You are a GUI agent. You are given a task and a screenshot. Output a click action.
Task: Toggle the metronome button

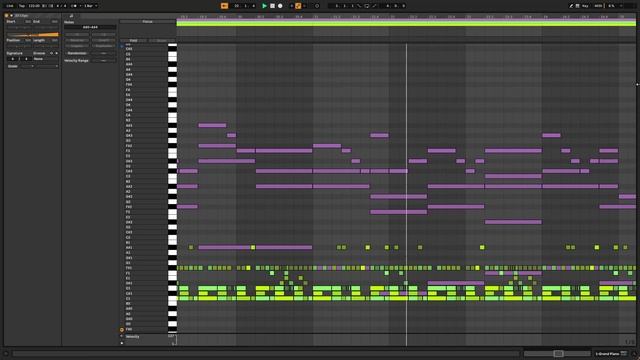click(74, 6)
